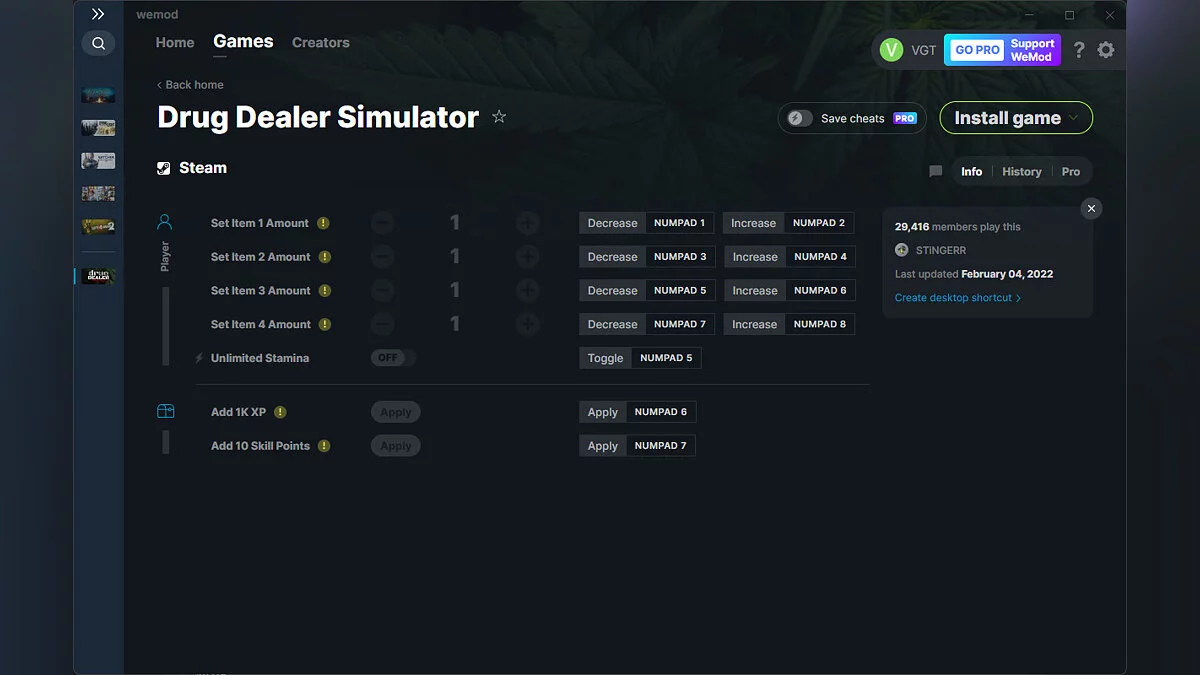Select fourth game thumbnail in sidebar
Screen dimensions: 1200x675
click(x=98, y=193)
